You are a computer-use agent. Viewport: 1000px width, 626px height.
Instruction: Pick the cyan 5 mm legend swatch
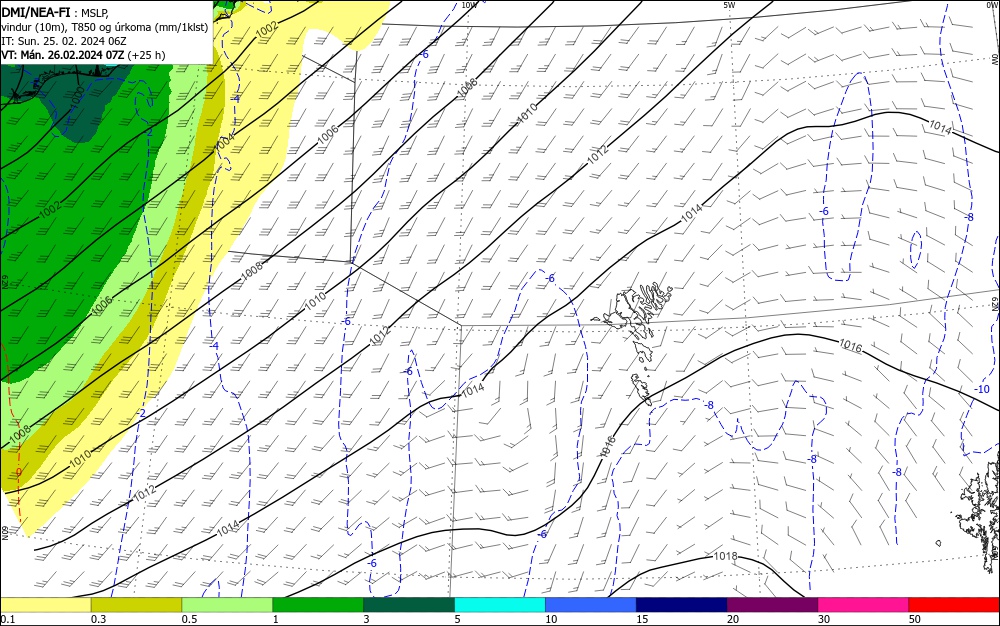click(500, 605)
